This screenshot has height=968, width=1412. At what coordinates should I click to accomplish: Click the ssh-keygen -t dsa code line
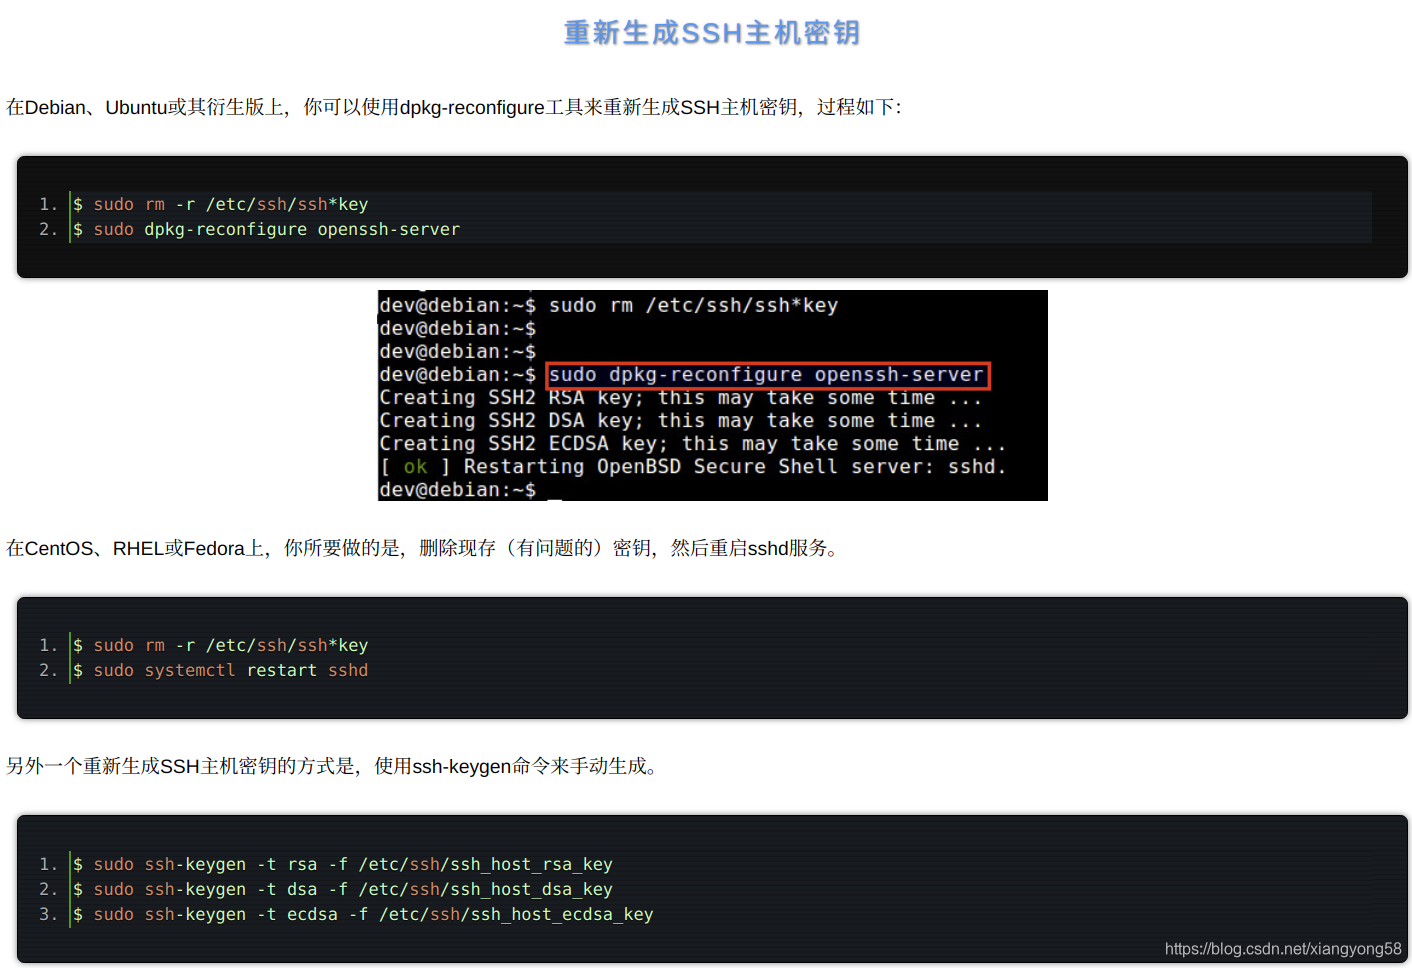click(x=342, y=889)
